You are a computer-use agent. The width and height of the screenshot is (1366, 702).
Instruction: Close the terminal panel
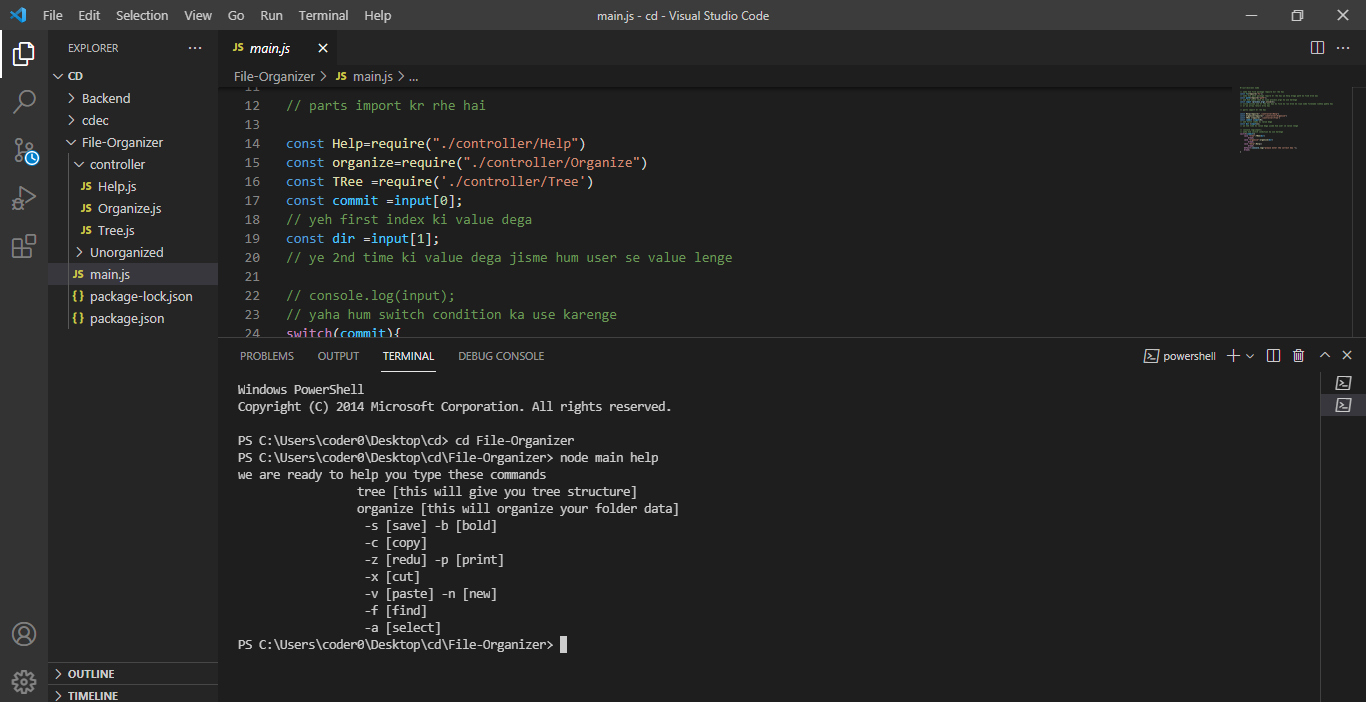[1347, 356]
